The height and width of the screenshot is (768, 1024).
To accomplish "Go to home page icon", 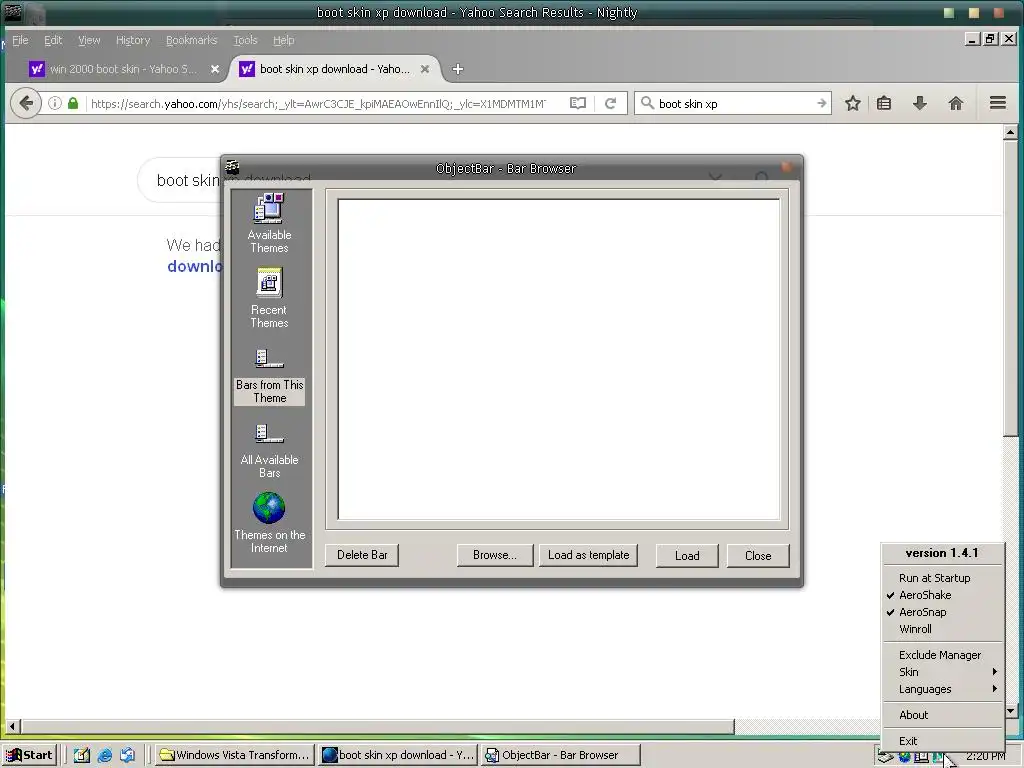I will [955, 103].
